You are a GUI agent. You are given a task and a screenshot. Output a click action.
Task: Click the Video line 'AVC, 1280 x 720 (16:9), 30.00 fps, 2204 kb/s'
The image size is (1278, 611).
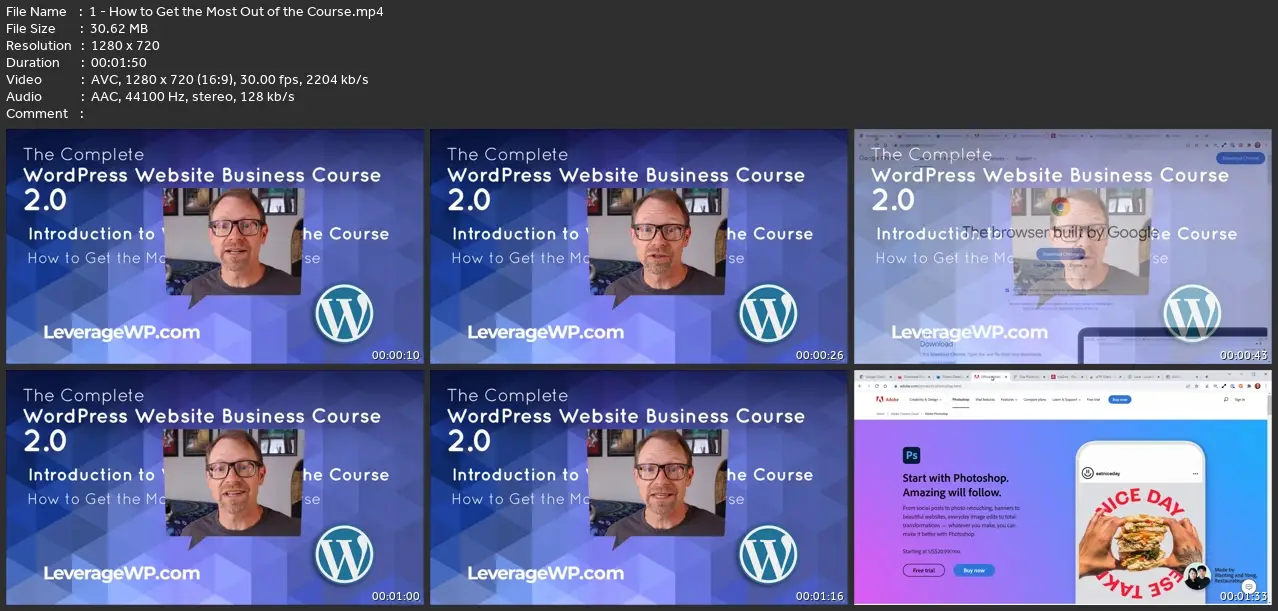[229, 80]
